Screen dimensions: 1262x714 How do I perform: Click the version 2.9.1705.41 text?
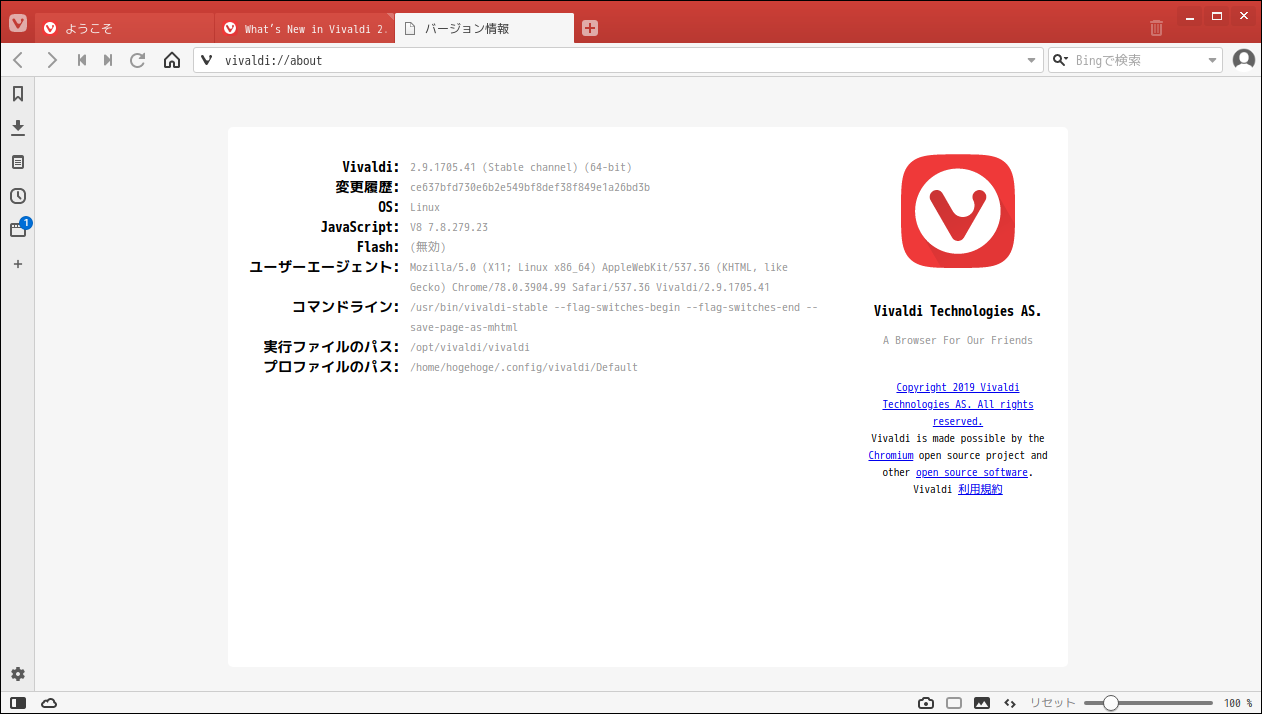(521, 167)
